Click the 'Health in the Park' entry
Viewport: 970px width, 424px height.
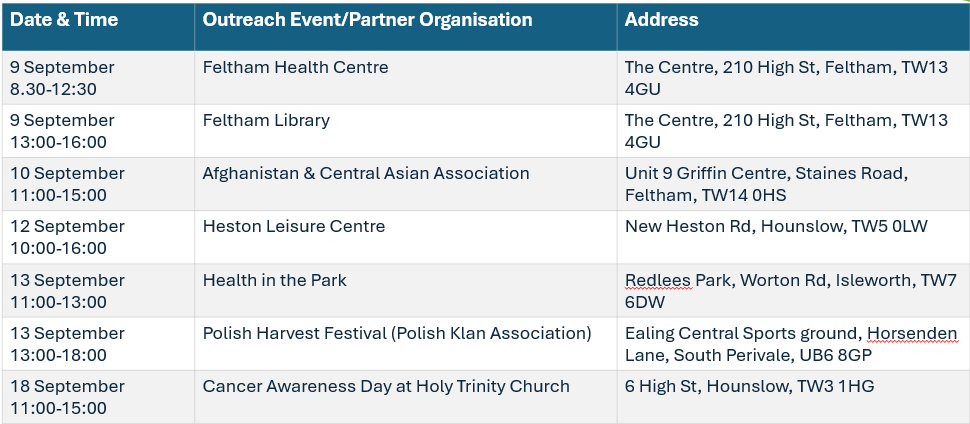point(275,280)
